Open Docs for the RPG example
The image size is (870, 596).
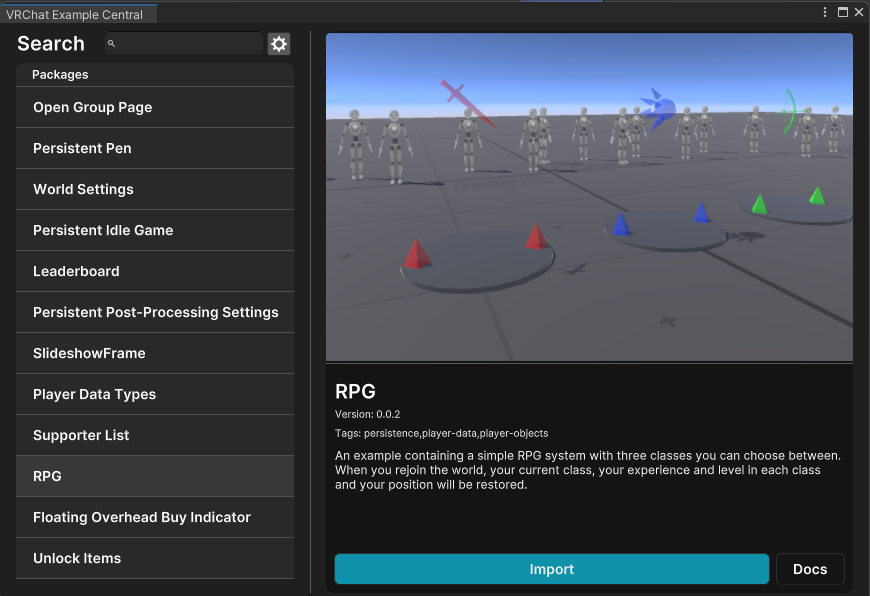pyautogui.click(x=810, y=569)
